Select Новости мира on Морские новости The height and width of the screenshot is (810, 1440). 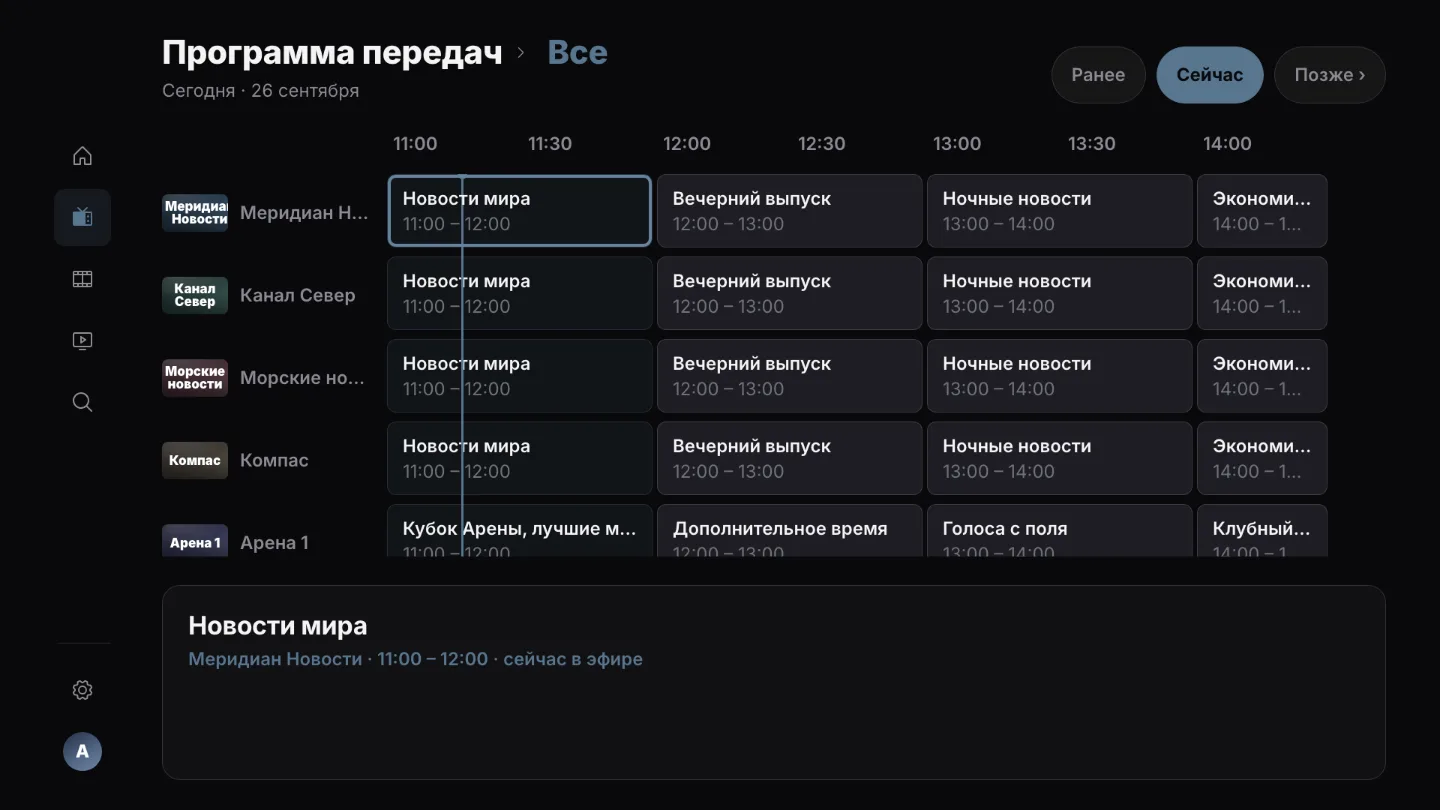click(520, 376)
